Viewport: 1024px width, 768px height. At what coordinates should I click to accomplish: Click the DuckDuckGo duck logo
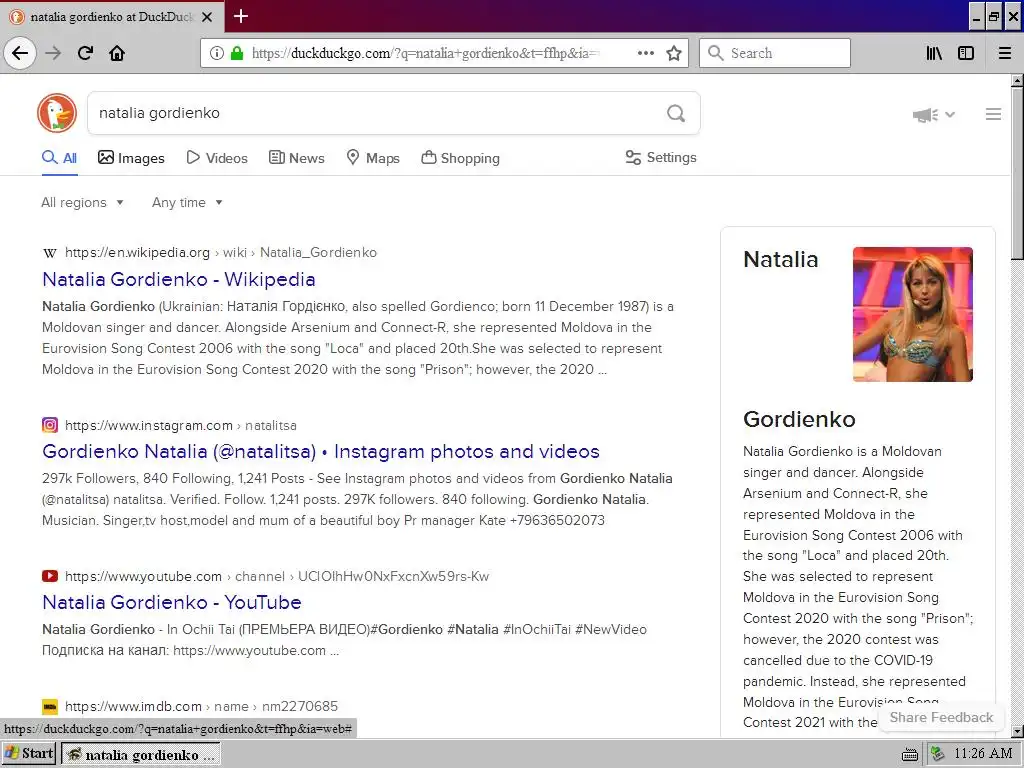click(57, 113)
